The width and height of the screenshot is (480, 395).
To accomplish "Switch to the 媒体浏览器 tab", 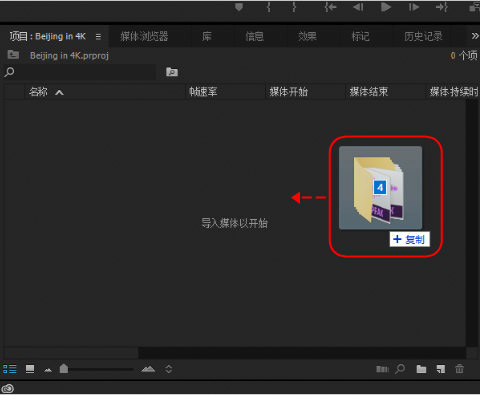I will click(144, 36).
